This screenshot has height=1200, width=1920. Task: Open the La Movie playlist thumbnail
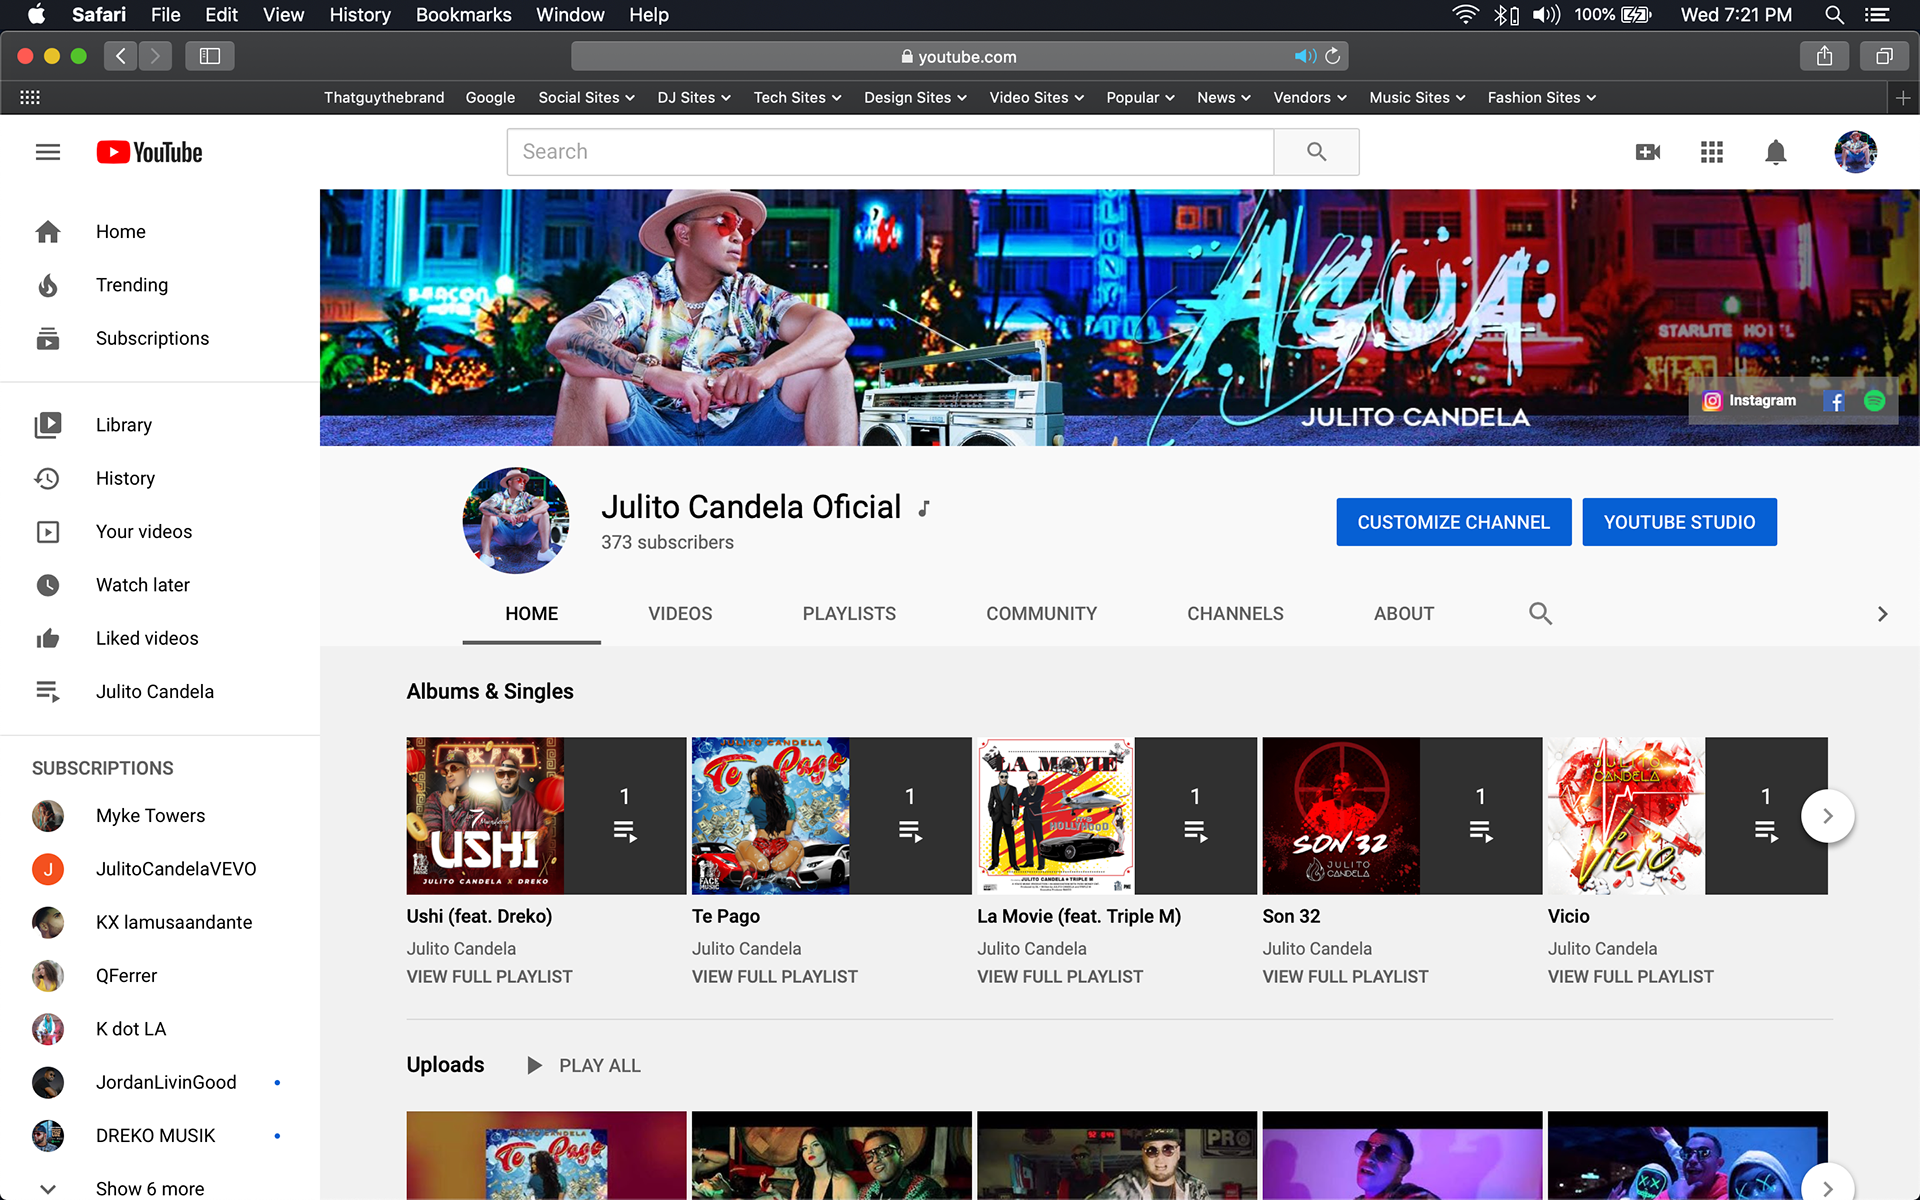(1116, 816)
